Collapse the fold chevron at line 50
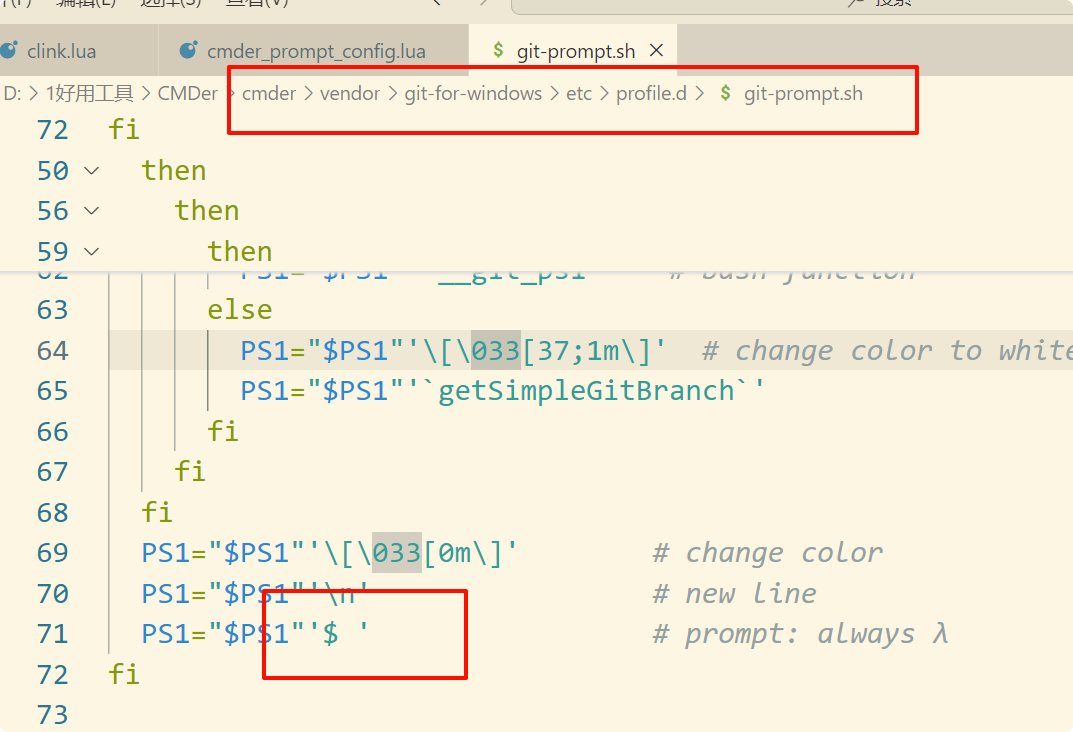Viewport: 1073px width, 732px height. (92, 171)
